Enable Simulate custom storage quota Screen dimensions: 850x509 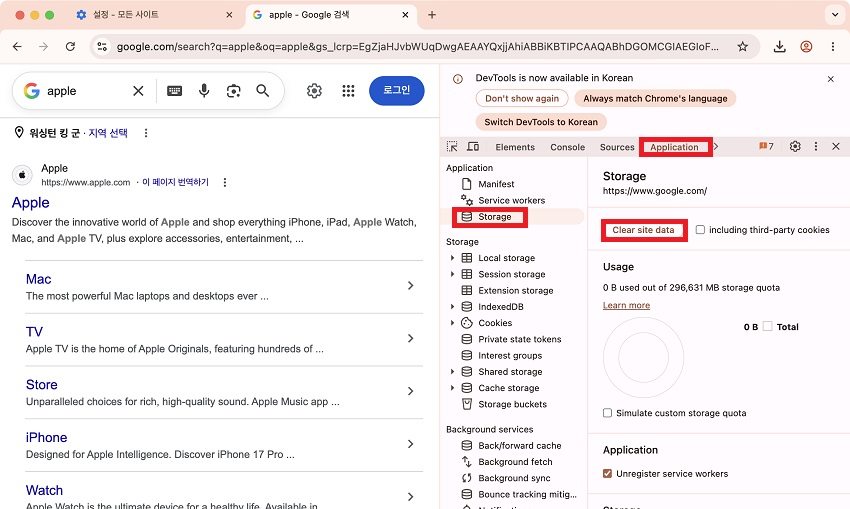point(607,413)
